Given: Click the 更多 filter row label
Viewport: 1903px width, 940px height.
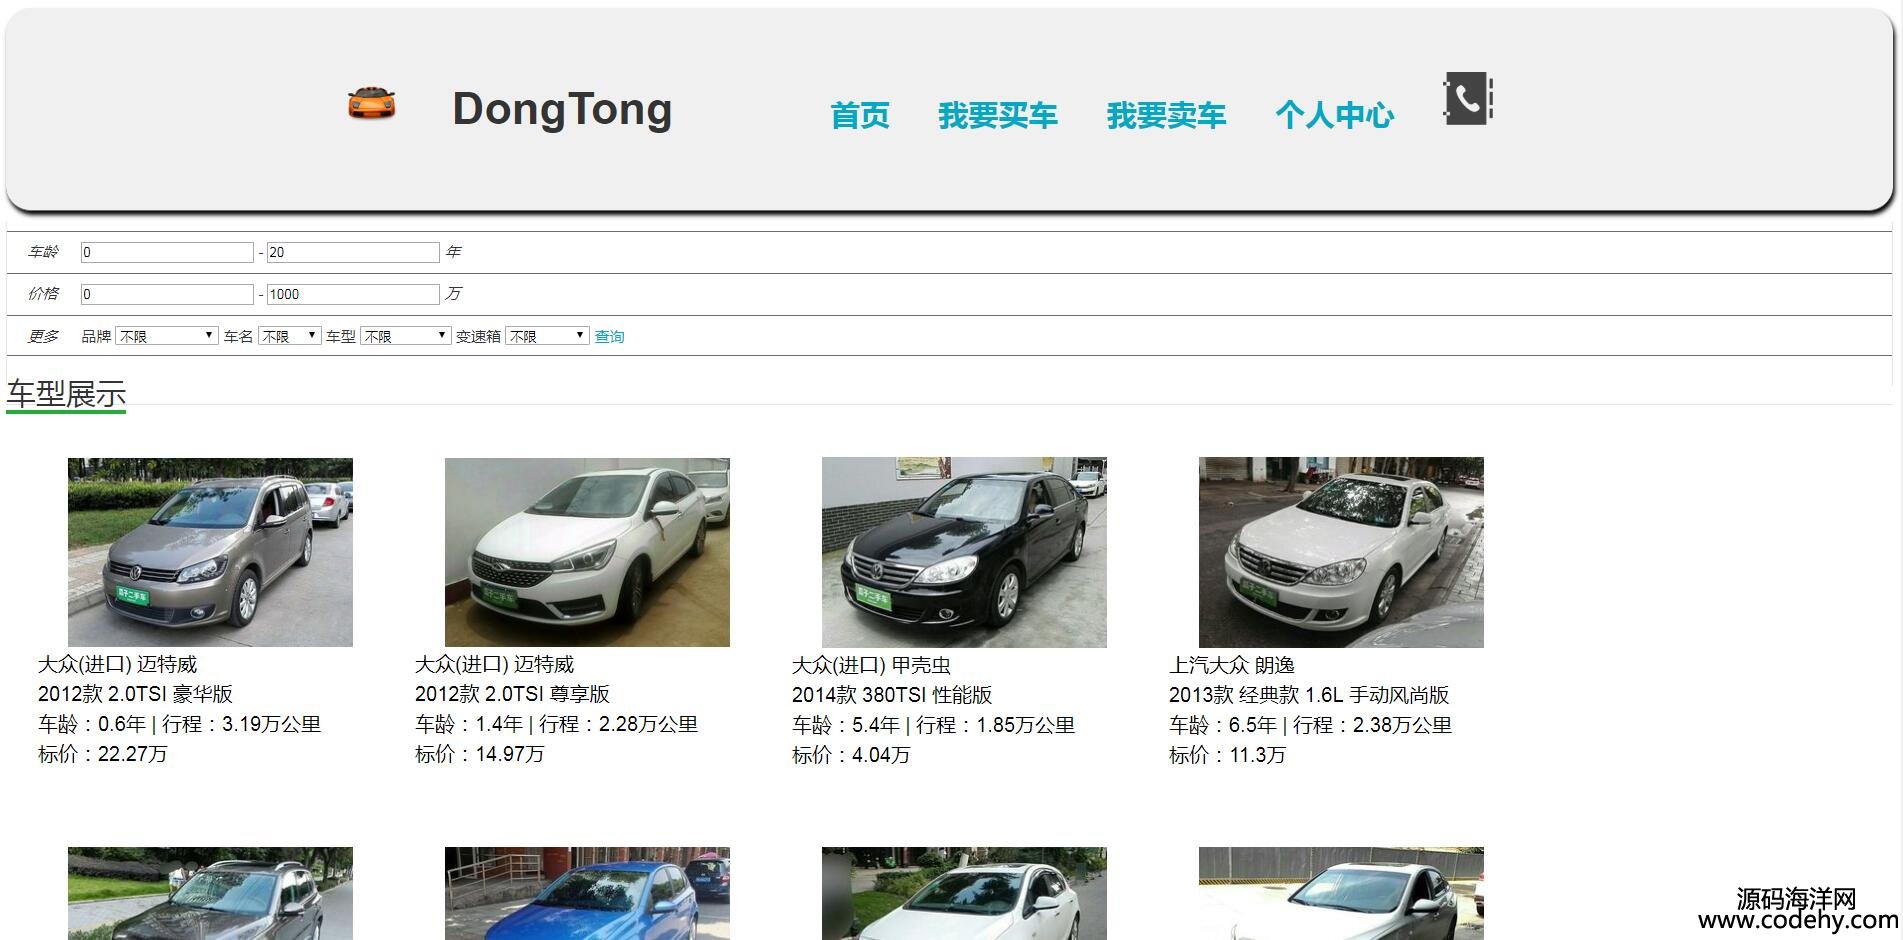Looking at the screenshot, I should [43, 336].
